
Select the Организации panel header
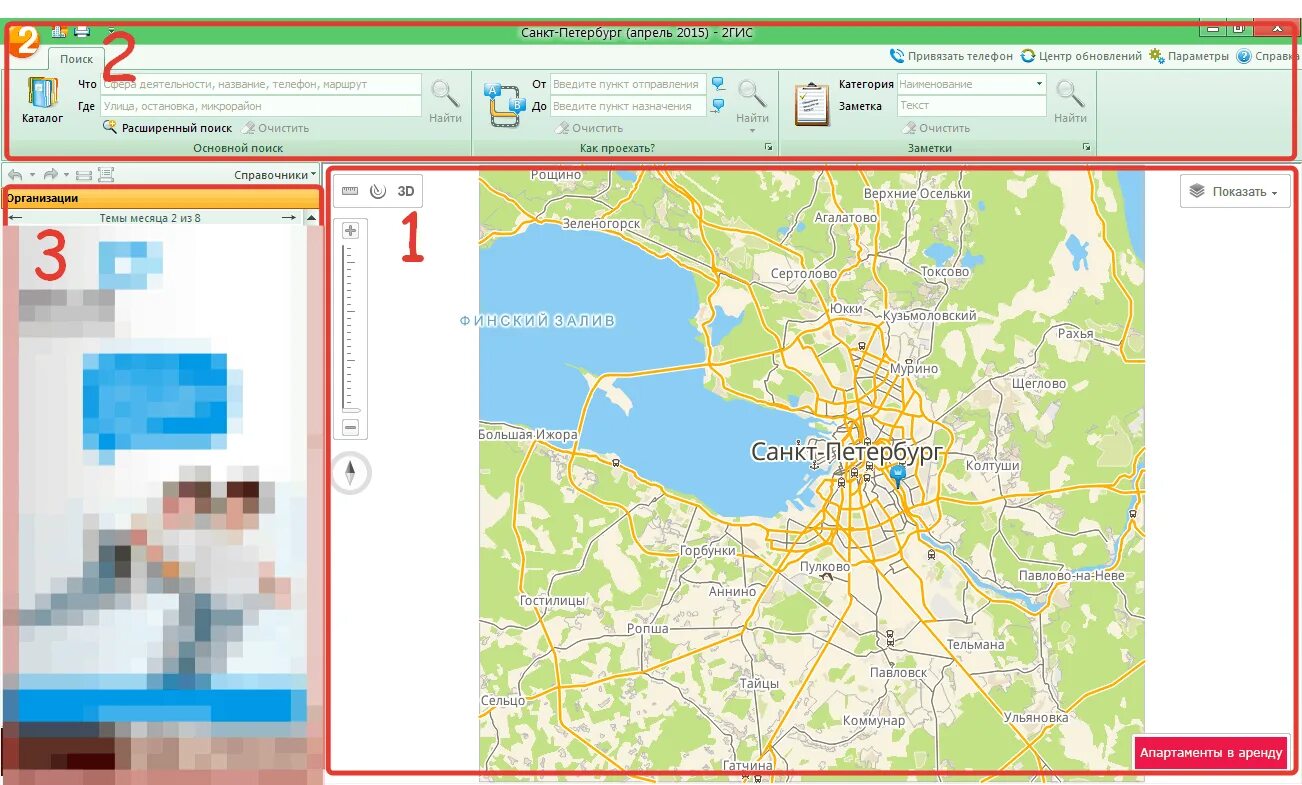[161, 198]
